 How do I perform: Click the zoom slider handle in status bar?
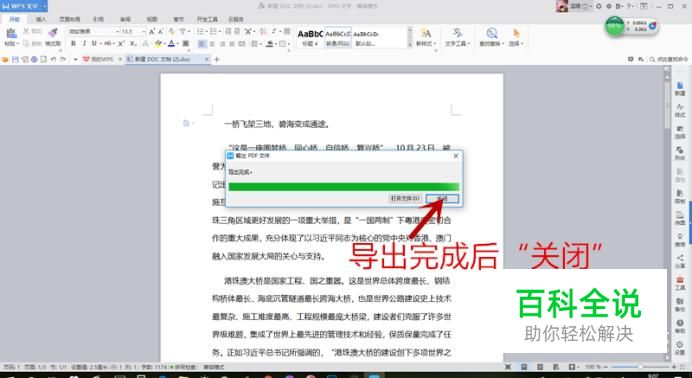pyautogui.click(x=640, y=367)
